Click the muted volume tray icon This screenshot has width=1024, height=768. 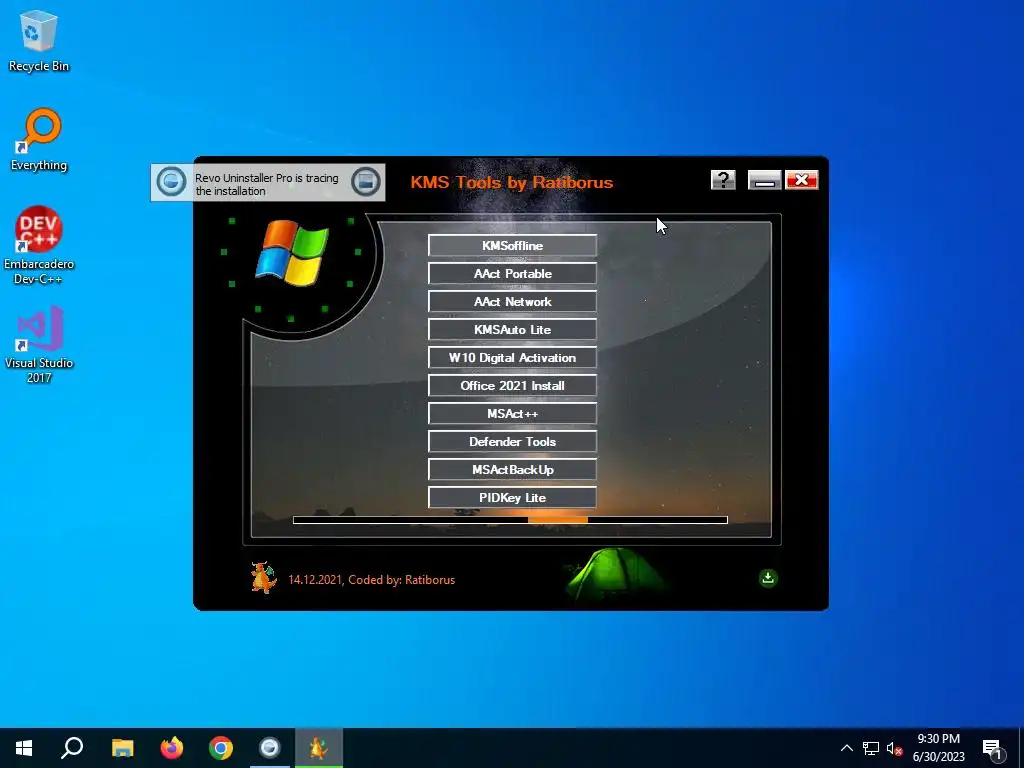(x=894, y=748)
